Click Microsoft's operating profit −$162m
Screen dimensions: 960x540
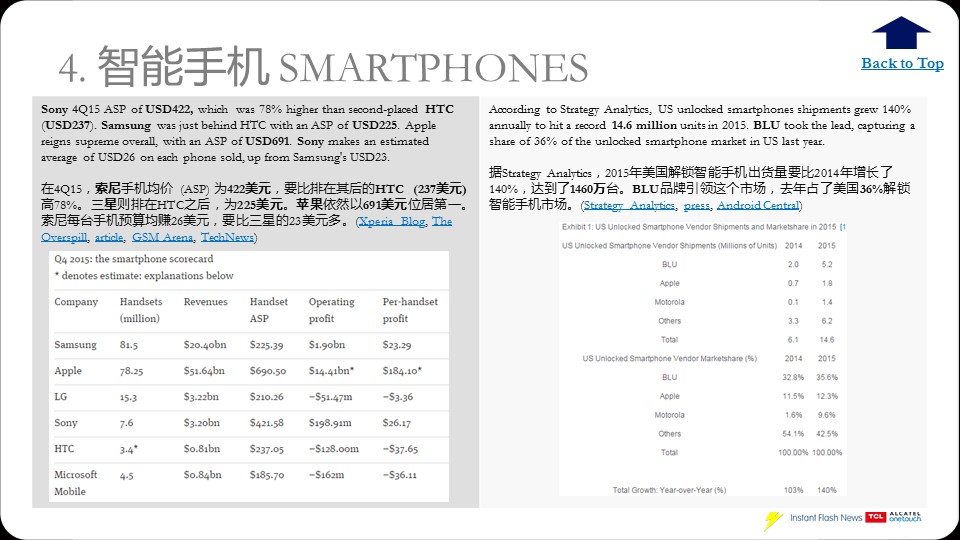click(326, 475)
